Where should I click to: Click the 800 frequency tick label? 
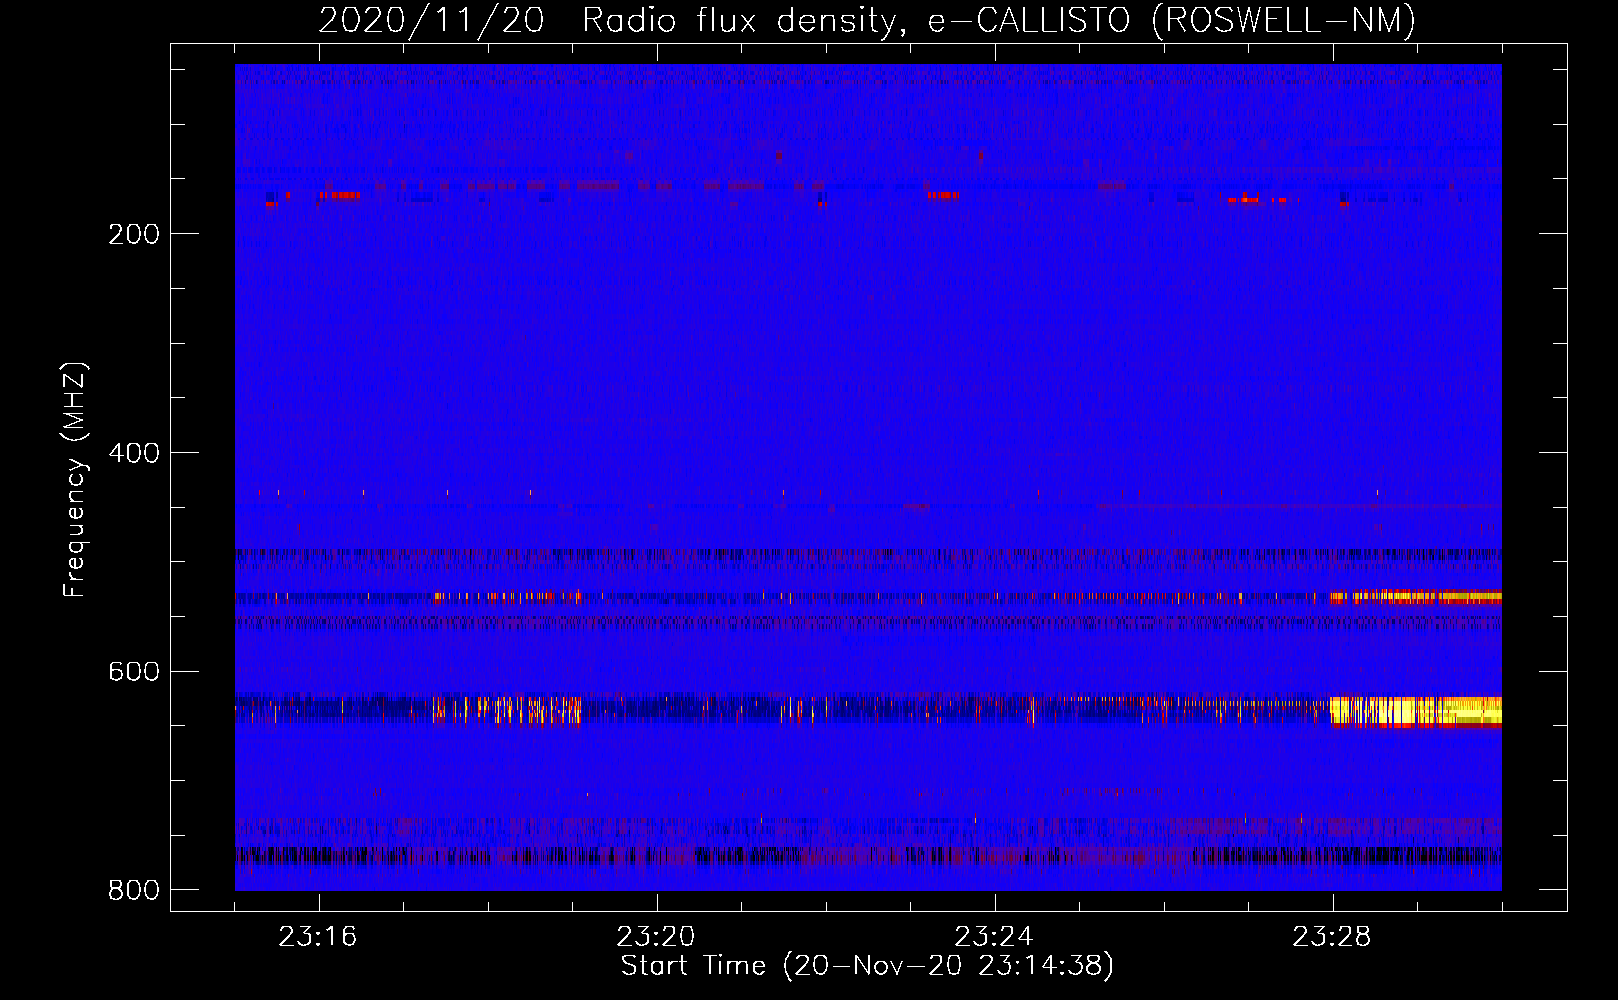pyautogui.click(x=134, y=890)
